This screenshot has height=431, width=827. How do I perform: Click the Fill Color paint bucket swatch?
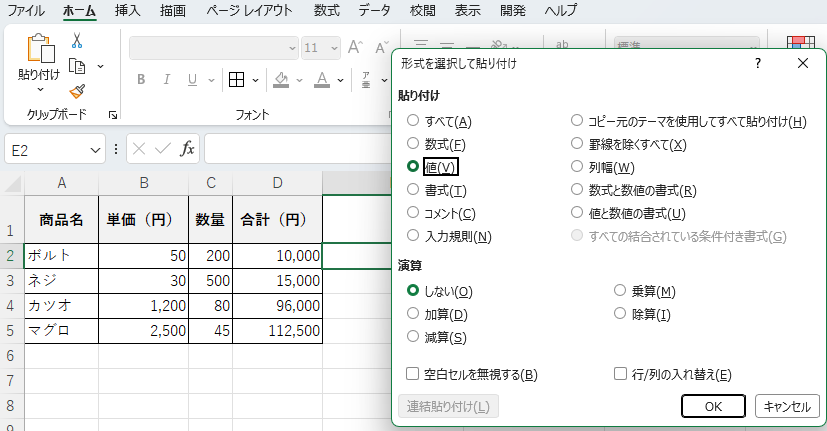click(281, 80)
